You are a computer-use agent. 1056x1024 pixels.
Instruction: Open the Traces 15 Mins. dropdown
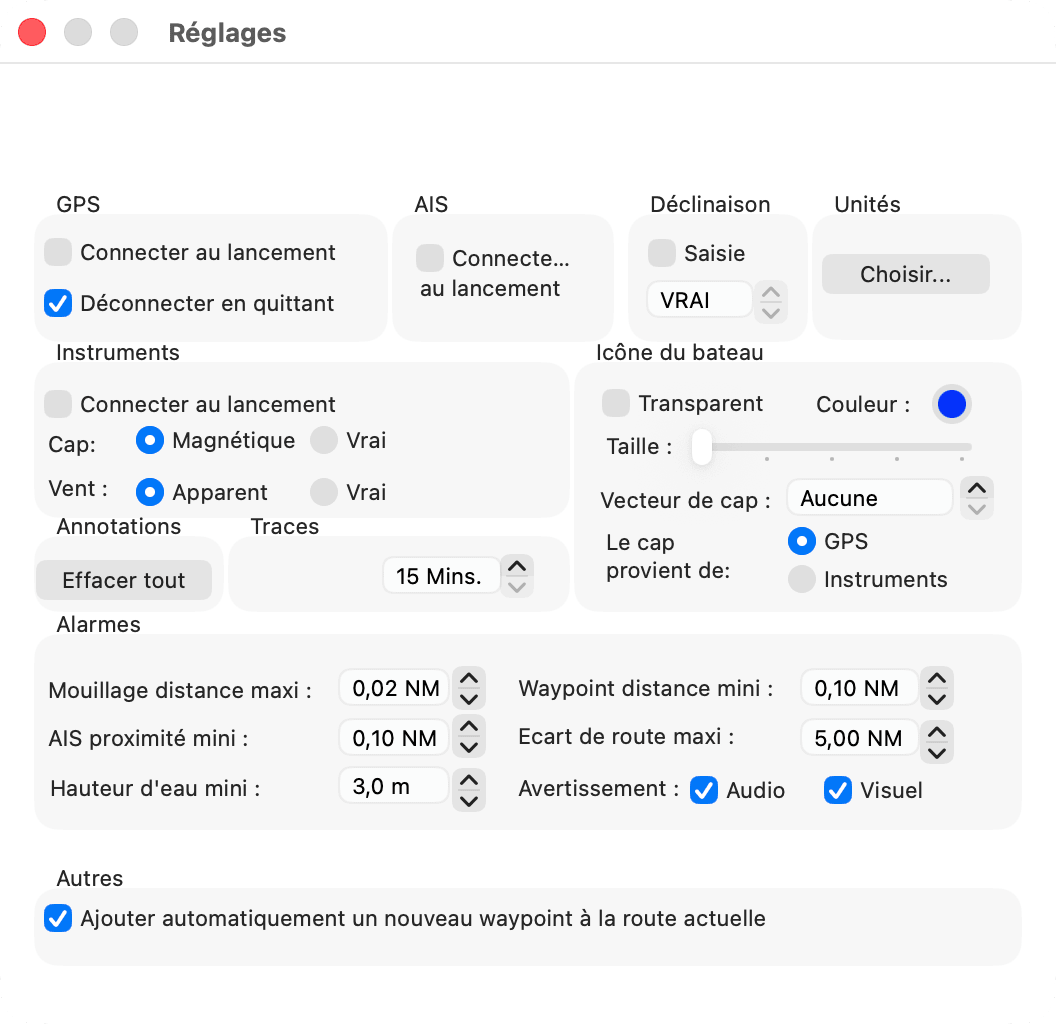pyautogui.click(x=442, y=576)
